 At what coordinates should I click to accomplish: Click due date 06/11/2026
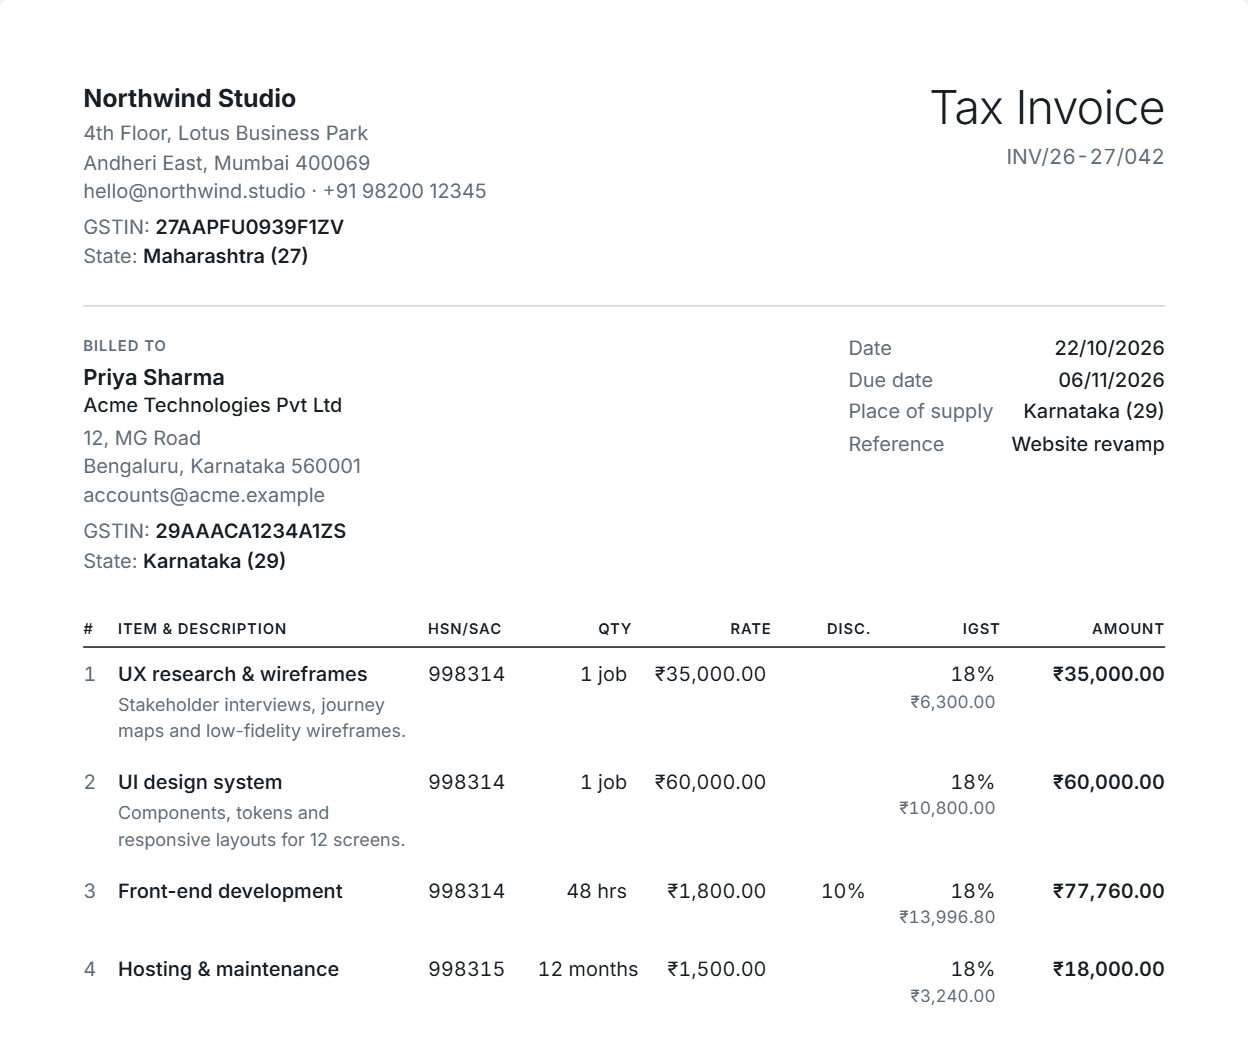(1112, 380)
